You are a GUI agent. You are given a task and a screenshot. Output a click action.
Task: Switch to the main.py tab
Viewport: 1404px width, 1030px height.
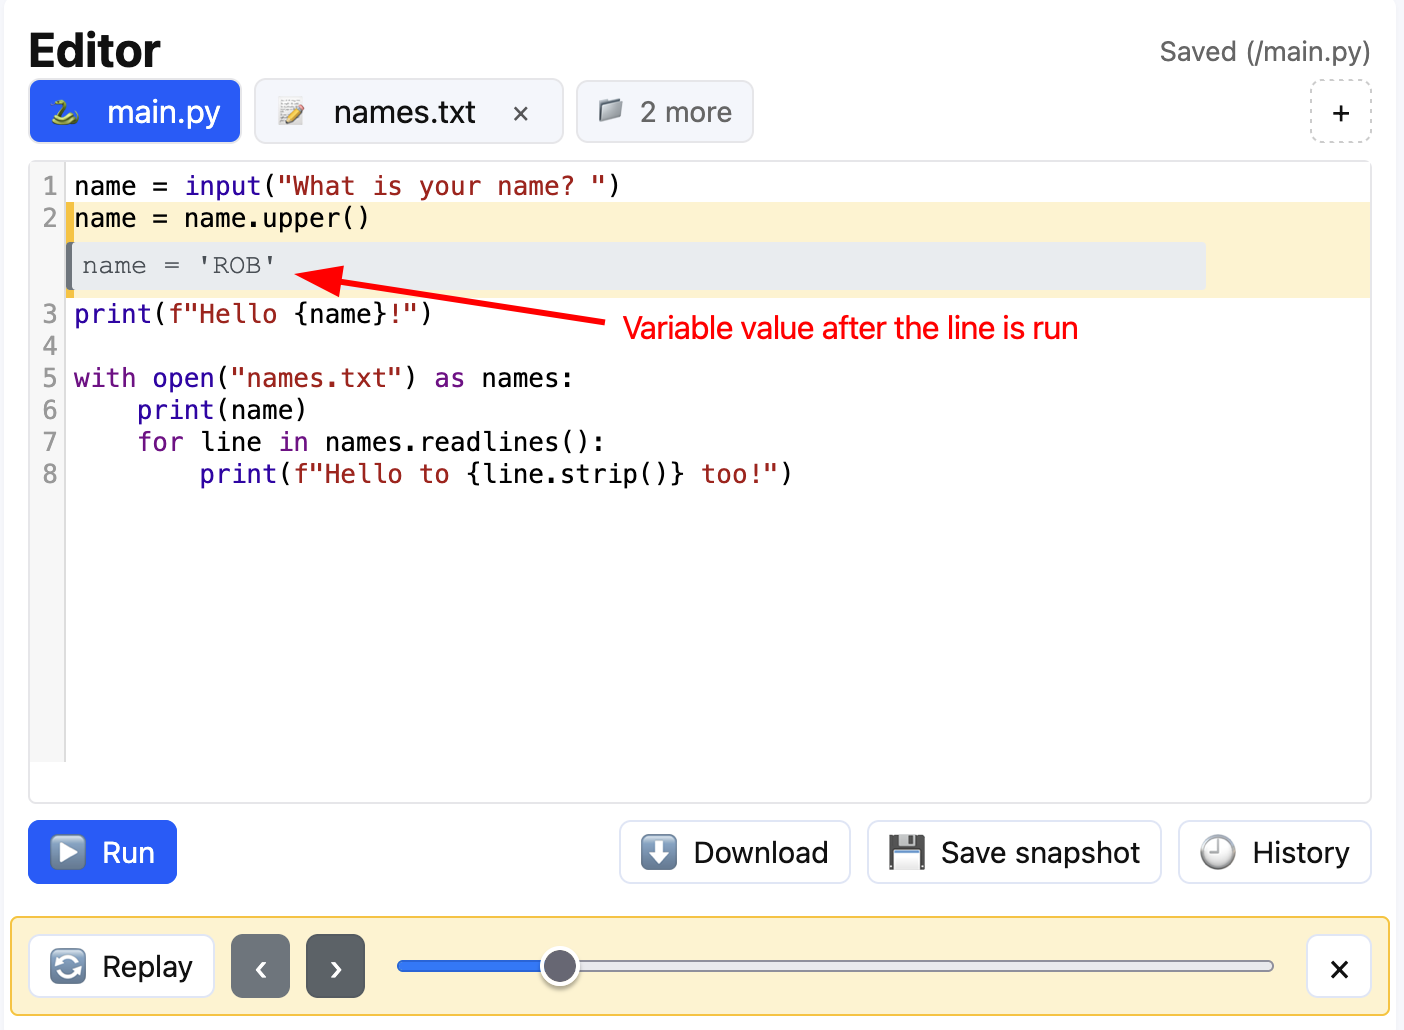(x=163, y=112)
